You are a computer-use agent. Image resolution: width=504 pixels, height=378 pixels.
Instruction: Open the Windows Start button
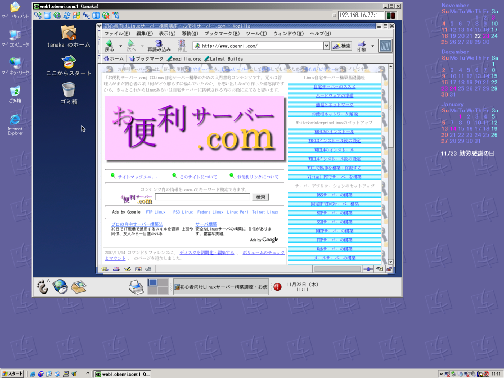[x=12, y=374]
